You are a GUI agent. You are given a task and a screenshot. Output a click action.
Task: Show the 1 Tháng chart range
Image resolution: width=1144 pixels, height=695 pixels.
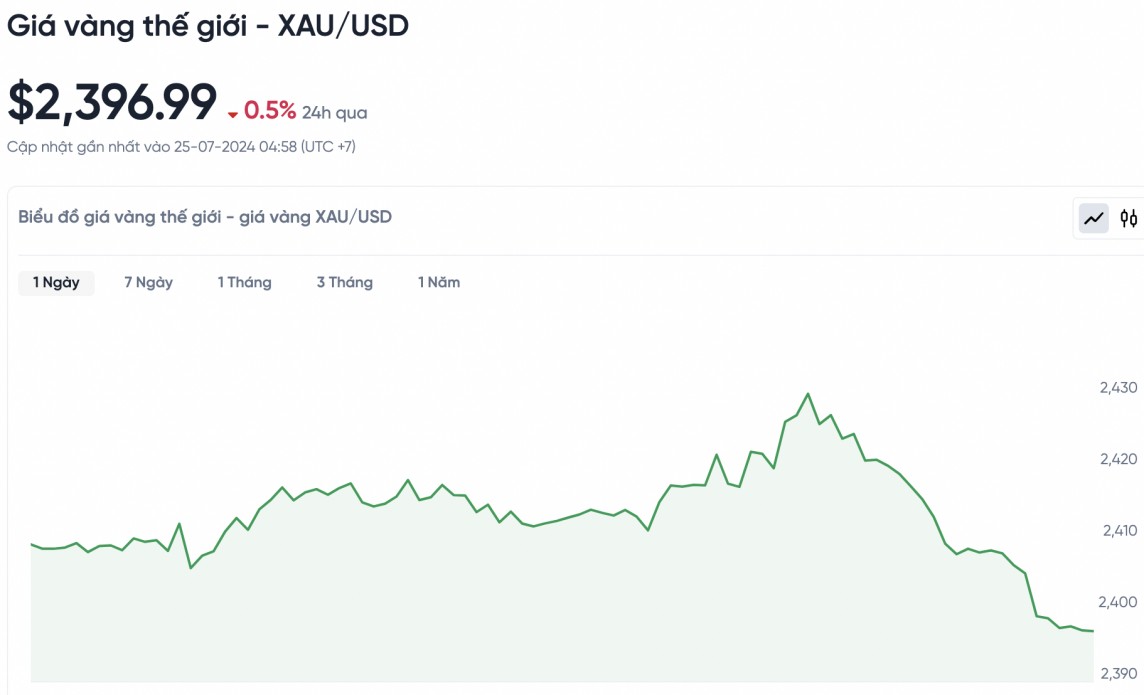pos(244,283)
